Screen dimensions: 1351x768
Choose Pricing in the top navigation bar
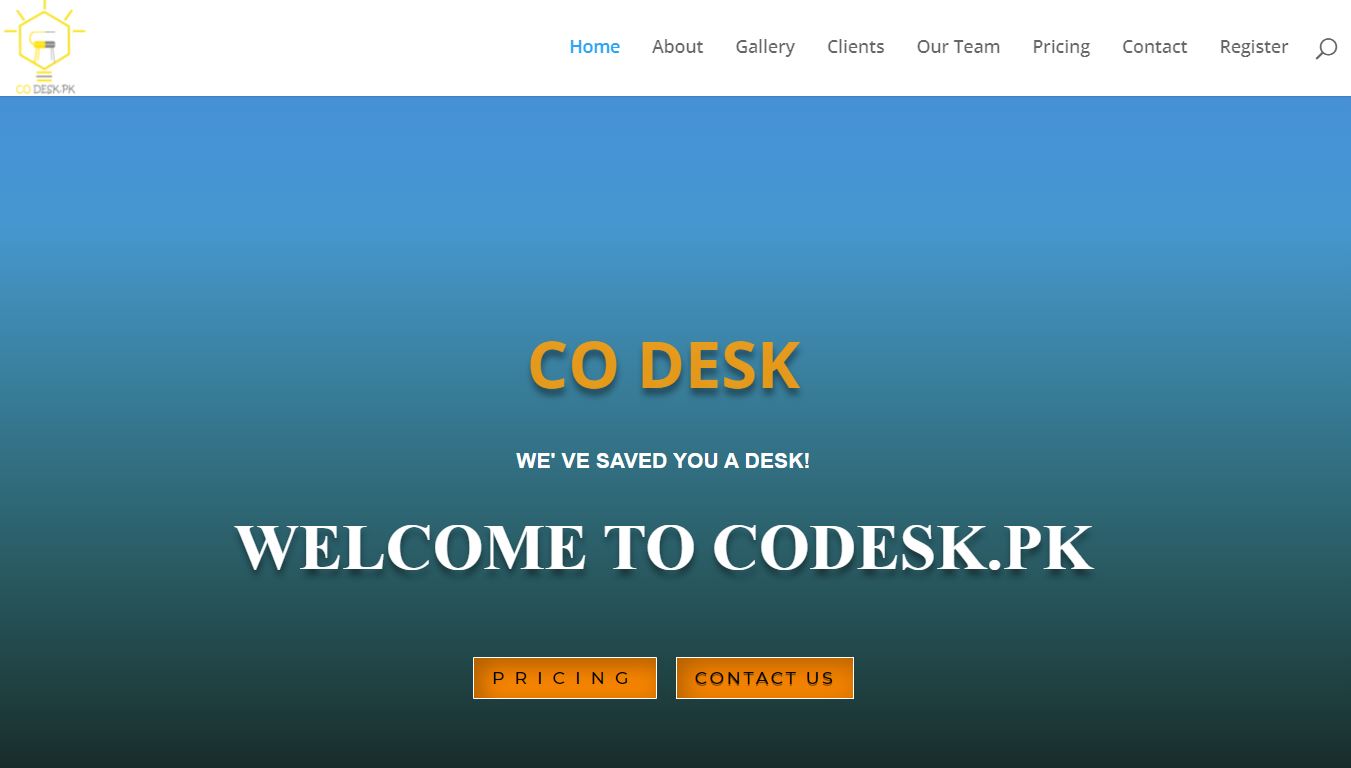click(1061, 47)
